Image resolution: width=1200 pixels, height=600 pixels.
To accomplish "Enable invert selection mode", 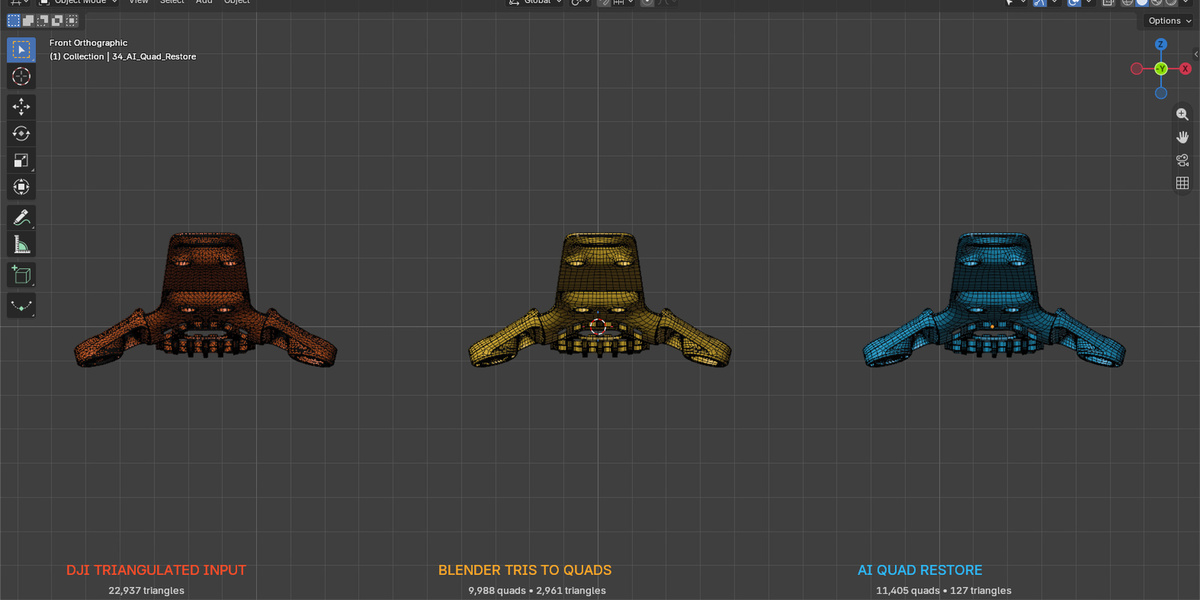I will coord(58,20).
